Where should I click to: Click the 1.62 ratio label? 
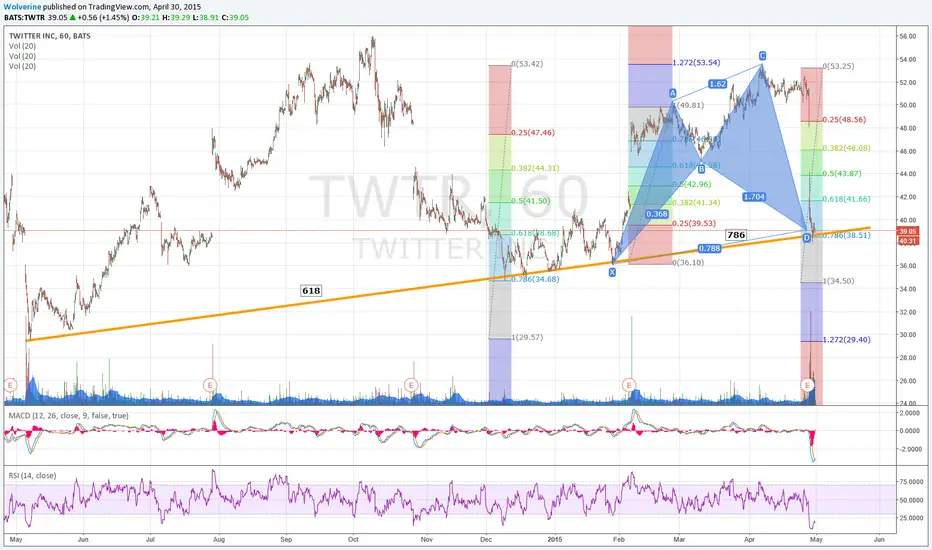[x=717, y=84]
